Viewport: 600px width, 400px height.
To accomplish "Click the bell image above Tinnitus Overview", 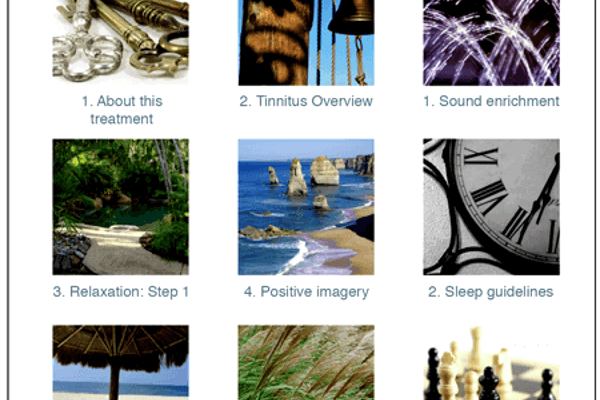I will [x=306, y=42].
